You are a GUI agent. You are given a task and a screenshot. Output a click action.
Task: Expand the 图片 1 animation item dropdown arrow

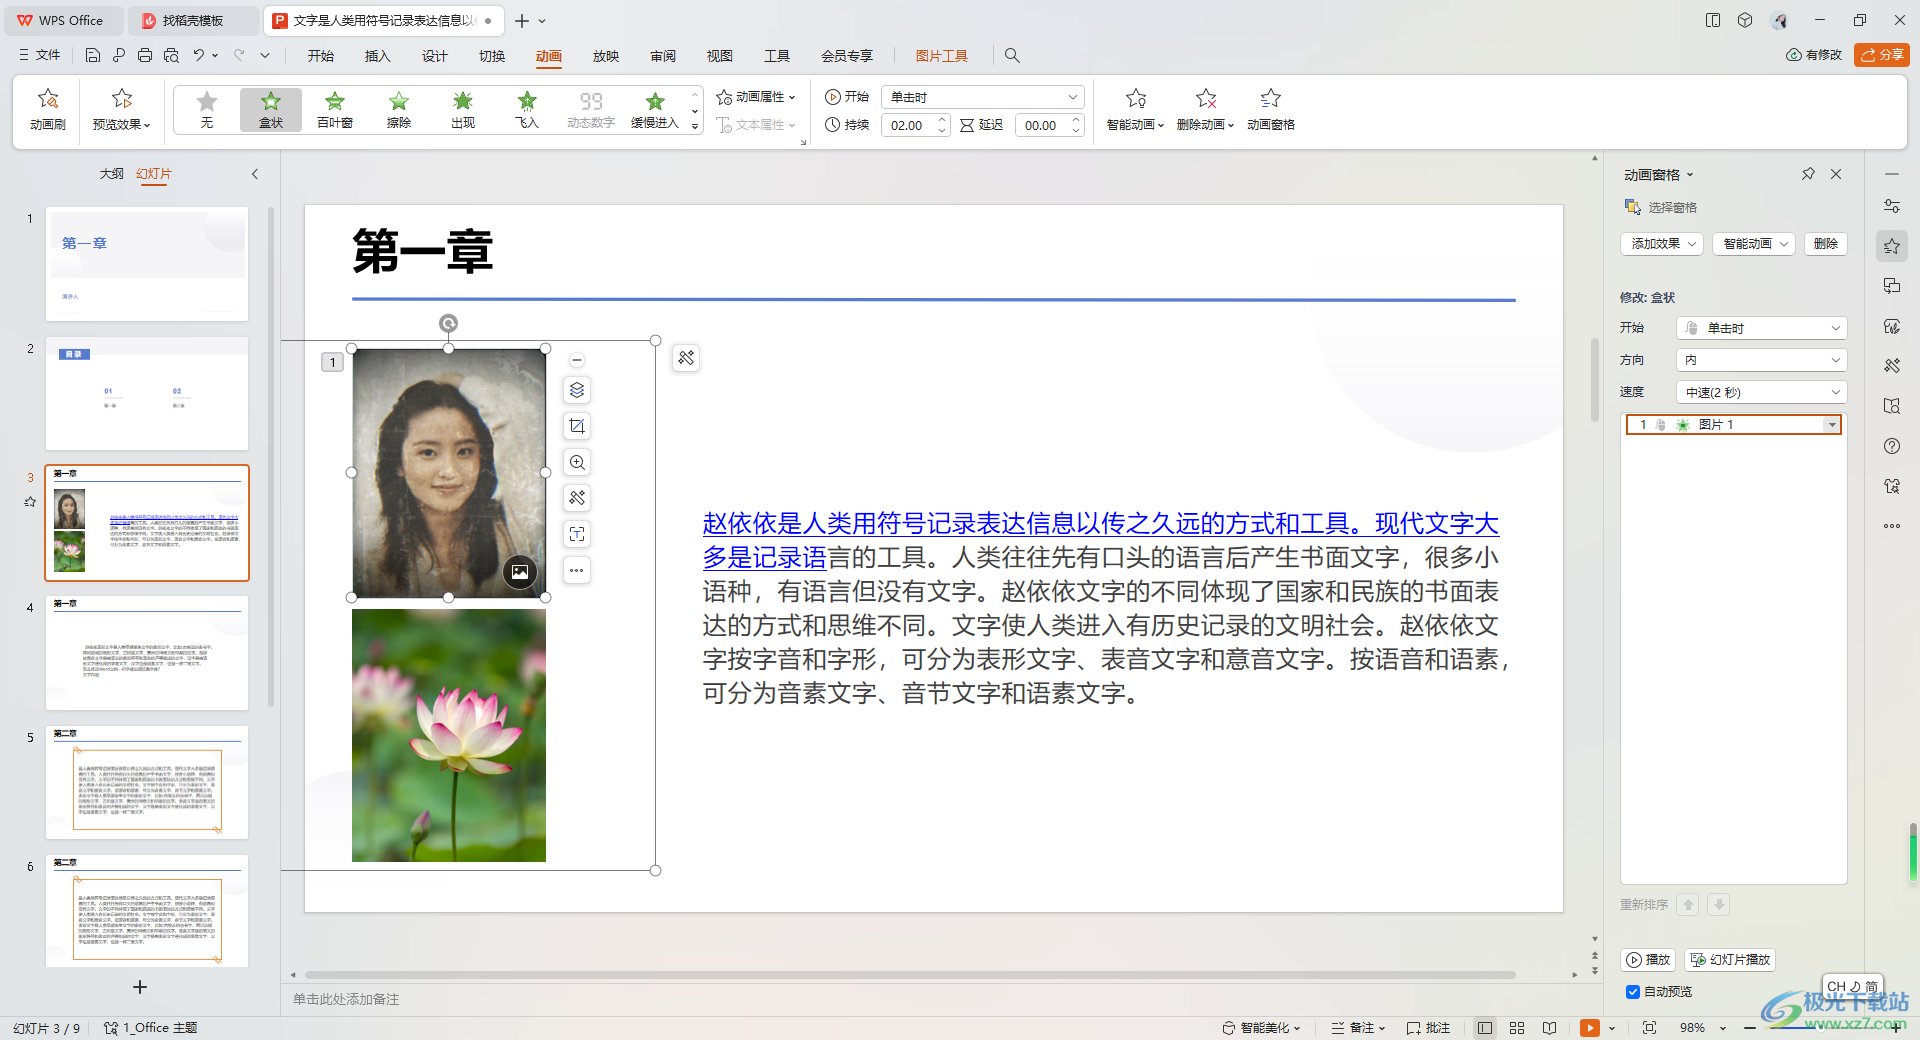1832,425
